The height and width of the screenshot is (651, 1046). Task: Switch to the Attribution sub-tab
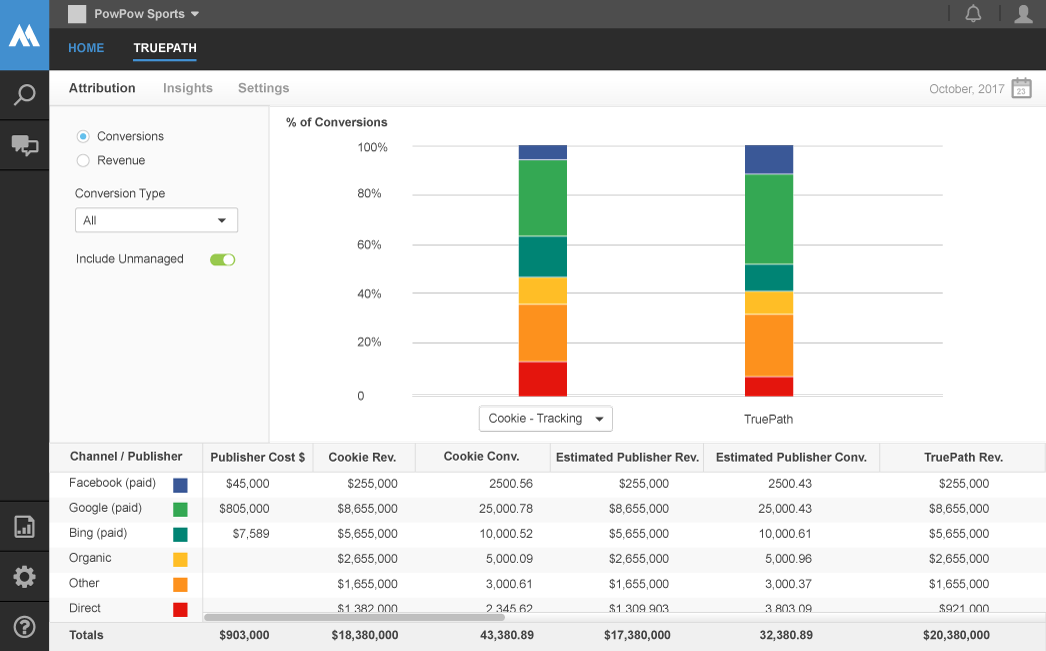102,88
